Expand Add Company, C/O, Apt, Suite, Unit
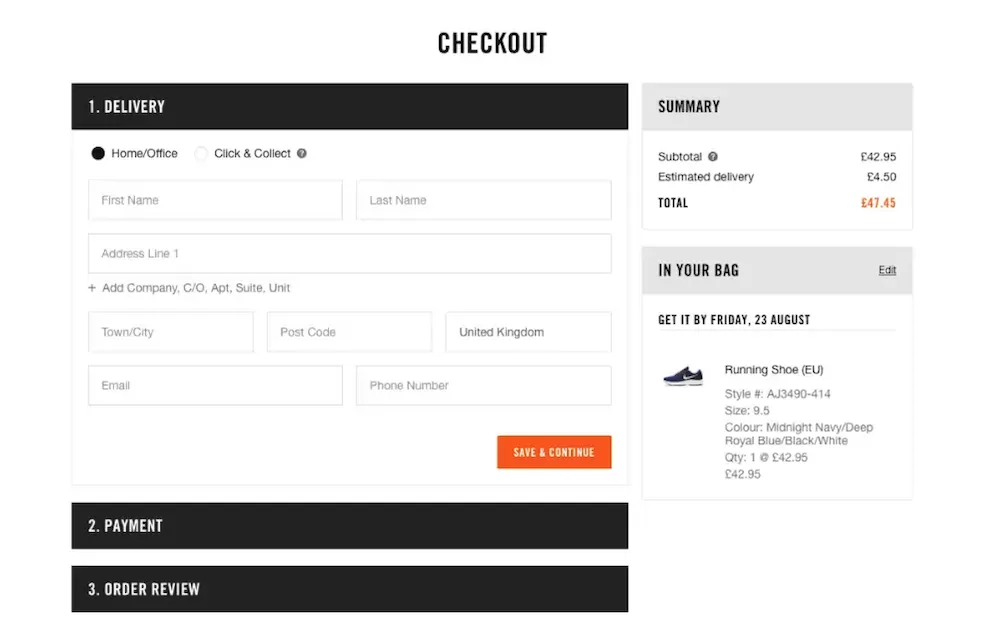The width and height of the screenshot is (1000, 632). 196,288
